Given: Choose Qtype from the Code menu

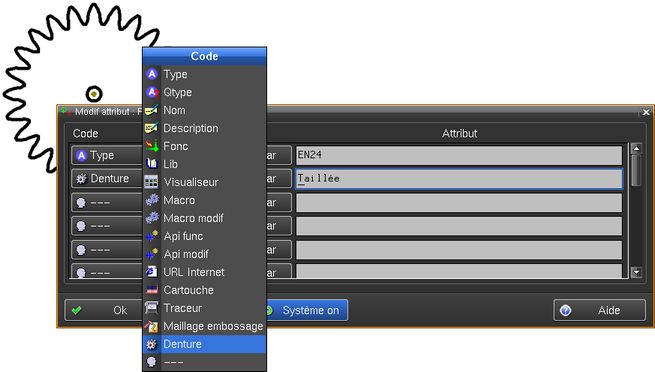Looking at the screenshot, I should 204,92.
